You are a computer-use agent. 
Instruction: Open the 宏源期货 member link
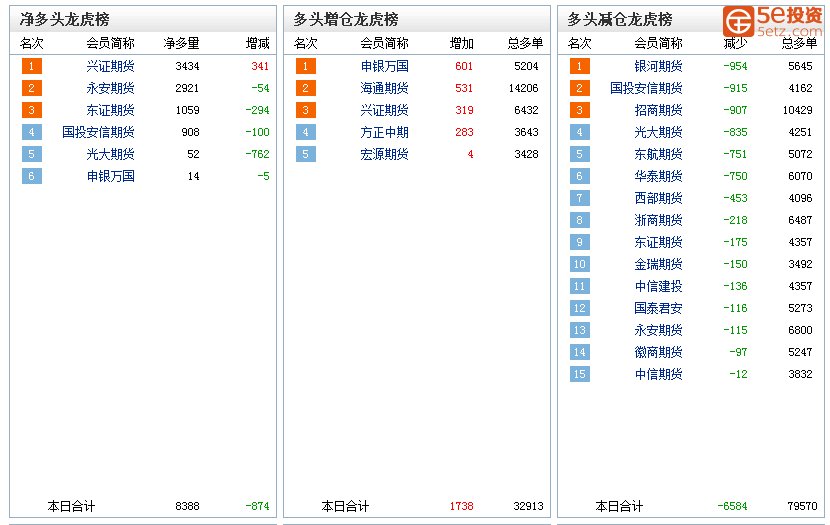(x=385, y=154)
